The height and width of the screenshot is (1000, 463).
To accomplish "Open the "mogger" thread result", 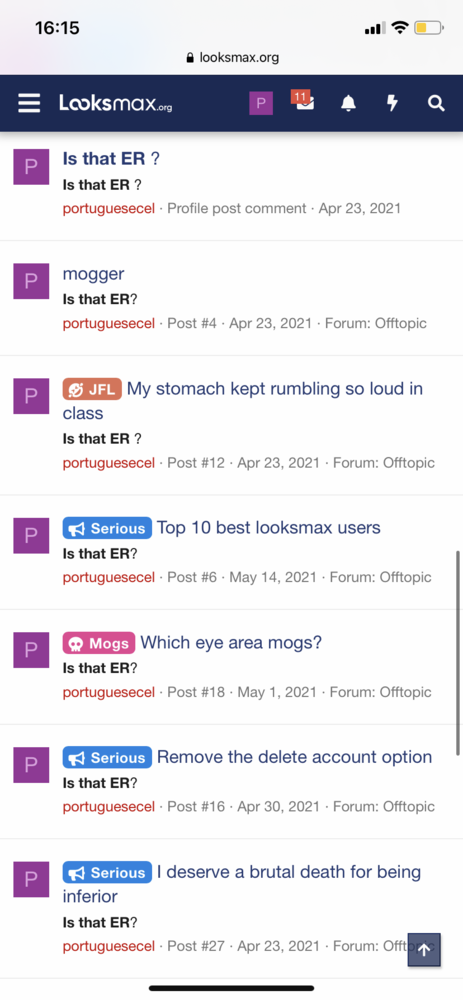I will coord(93,274).
